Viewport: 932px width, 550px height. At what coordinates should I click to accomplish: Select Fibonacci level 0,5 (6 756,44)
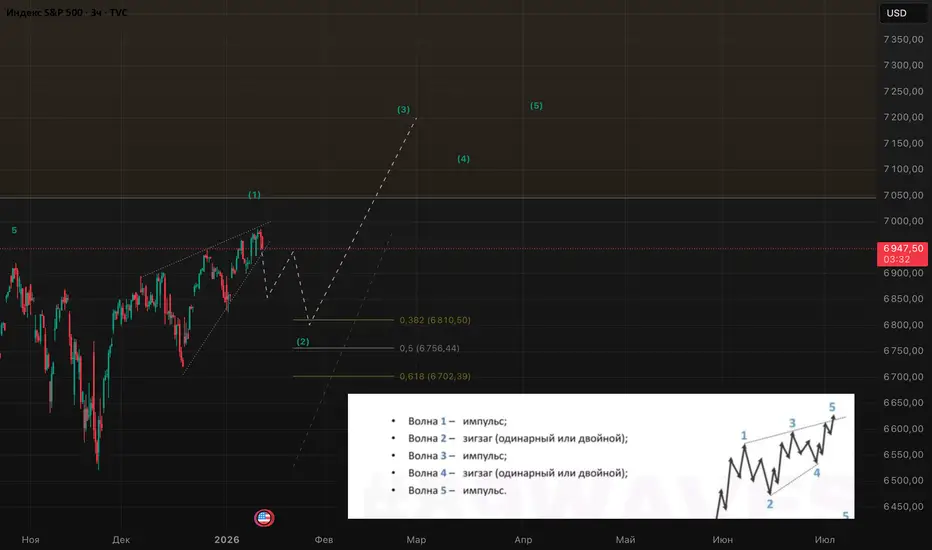point(429,348)
